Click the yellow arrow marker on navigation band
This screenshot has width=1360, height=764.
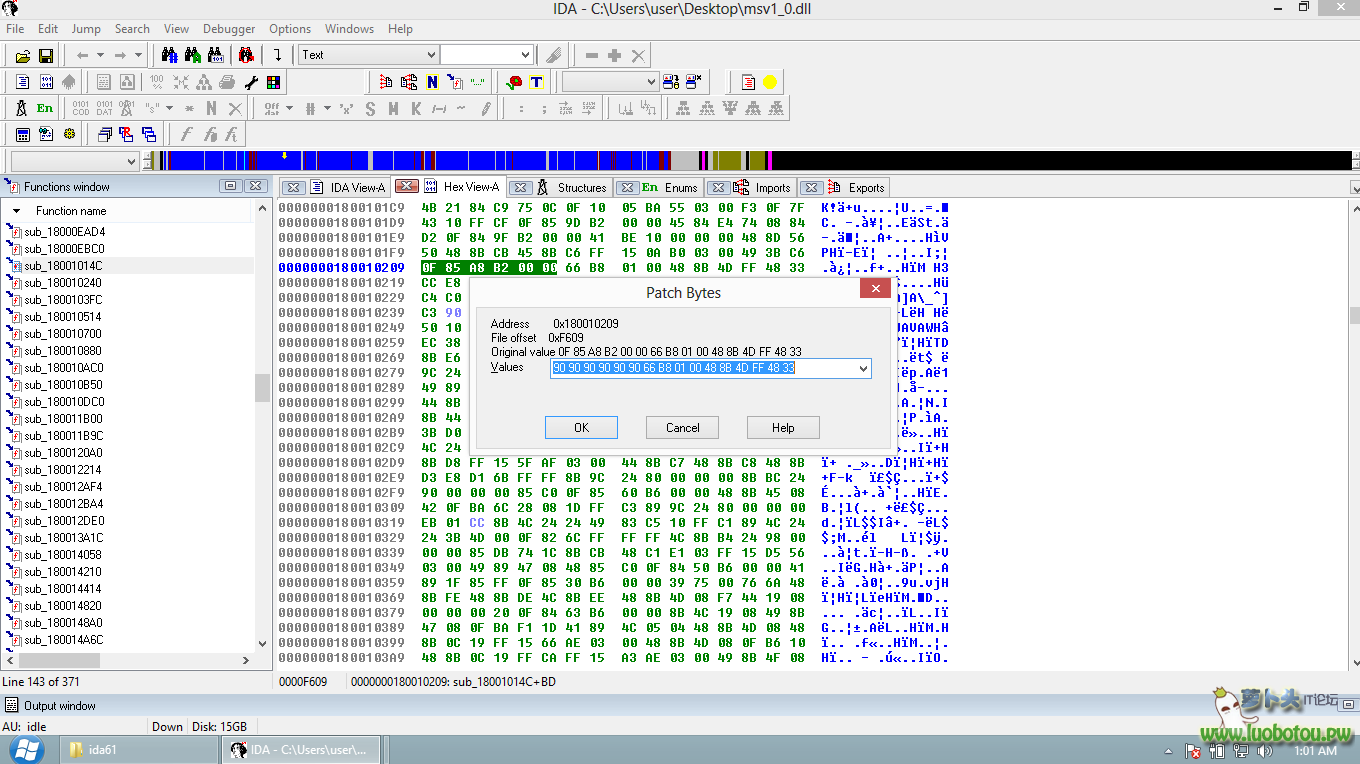coord(285,155)
